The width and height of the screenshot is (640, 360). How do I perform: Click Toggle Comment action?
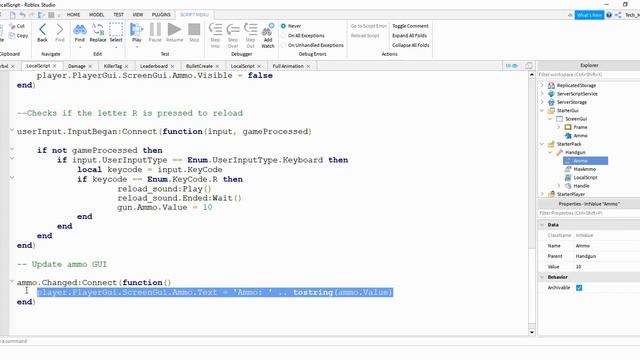[410, 26]
